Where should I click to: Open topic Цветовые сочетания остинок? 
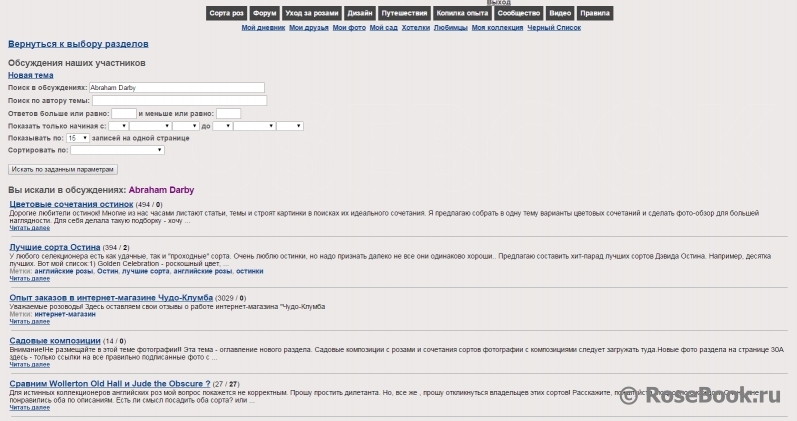point(71,204)
